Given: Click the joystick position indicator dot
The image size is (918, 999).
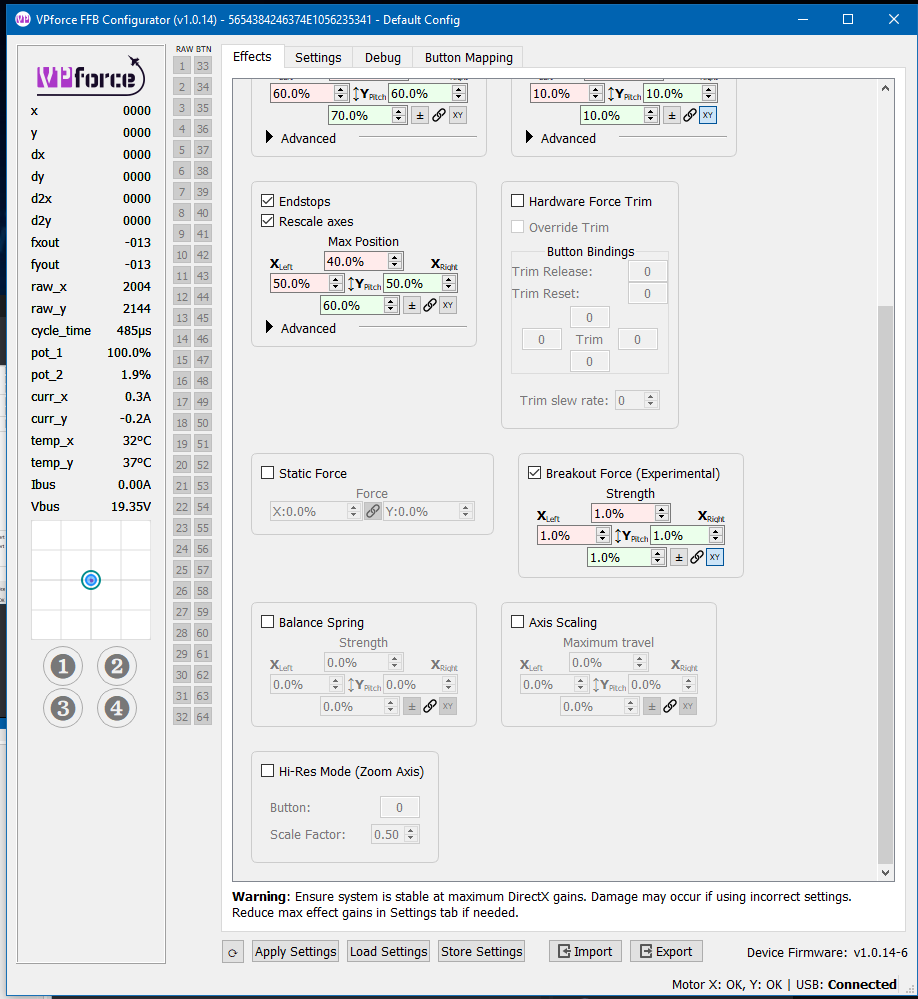Looking at the screenshot, I should (91, 580).
